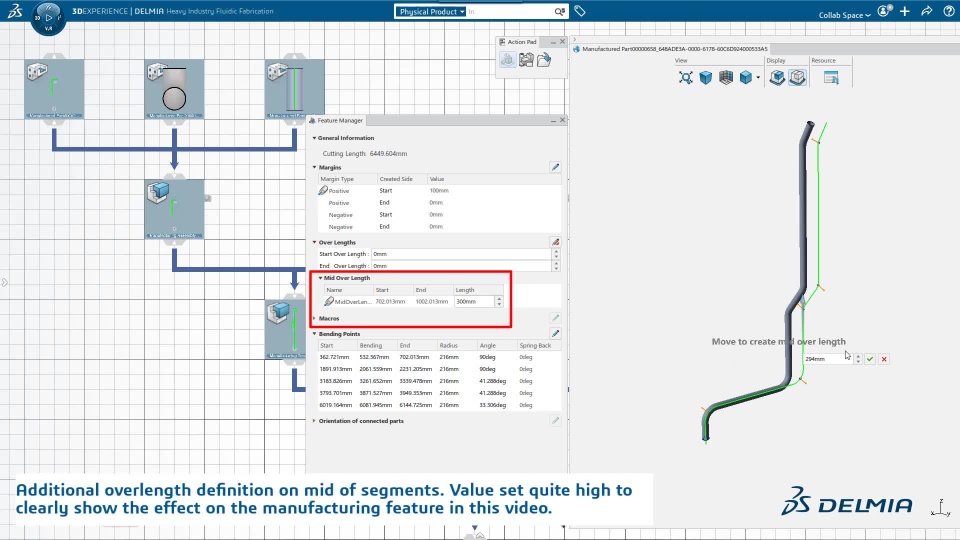Viewport: 960px width, 540px height.
Task: Expand Orientation of connected parts
Action: pos(315,421)
